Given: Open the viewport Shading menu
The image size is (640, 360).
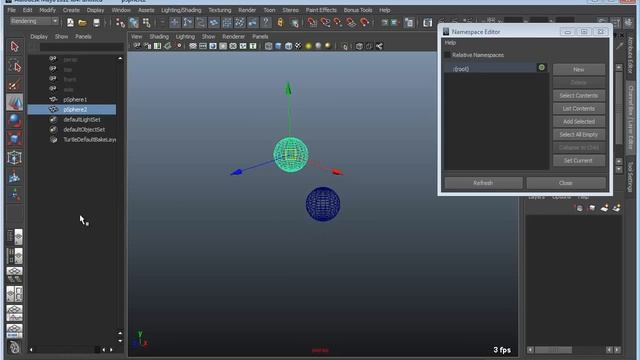Looking at the screenshot, I should (x=159, y=36).
